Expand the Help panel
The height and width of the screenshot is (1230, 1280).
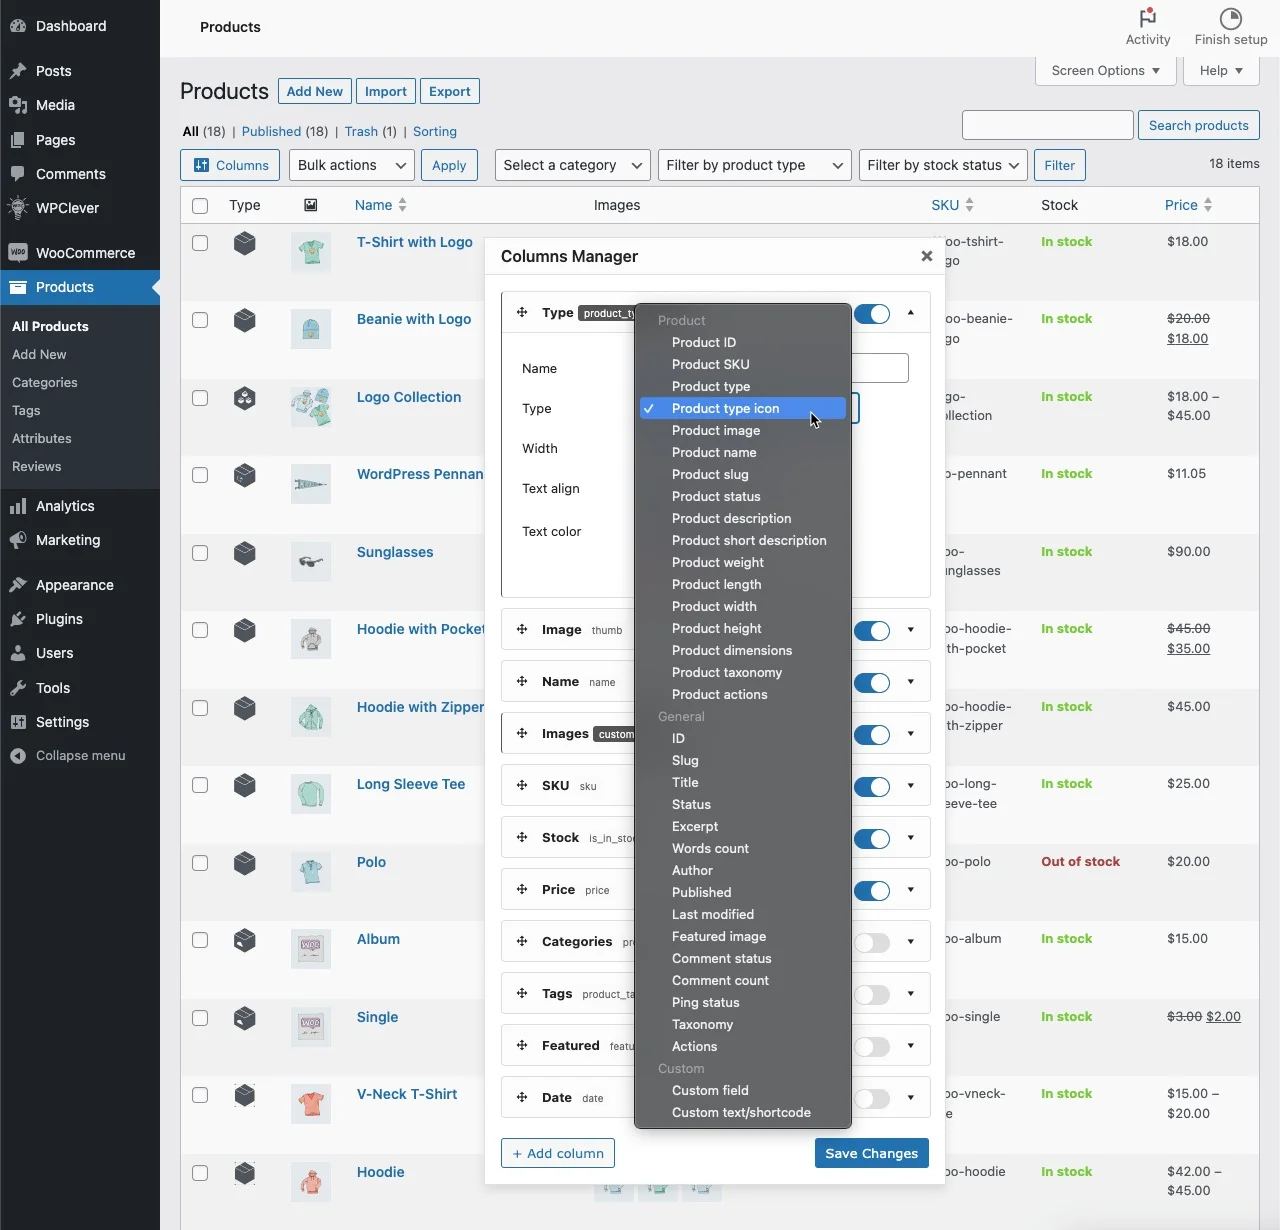click(1221, 71)
